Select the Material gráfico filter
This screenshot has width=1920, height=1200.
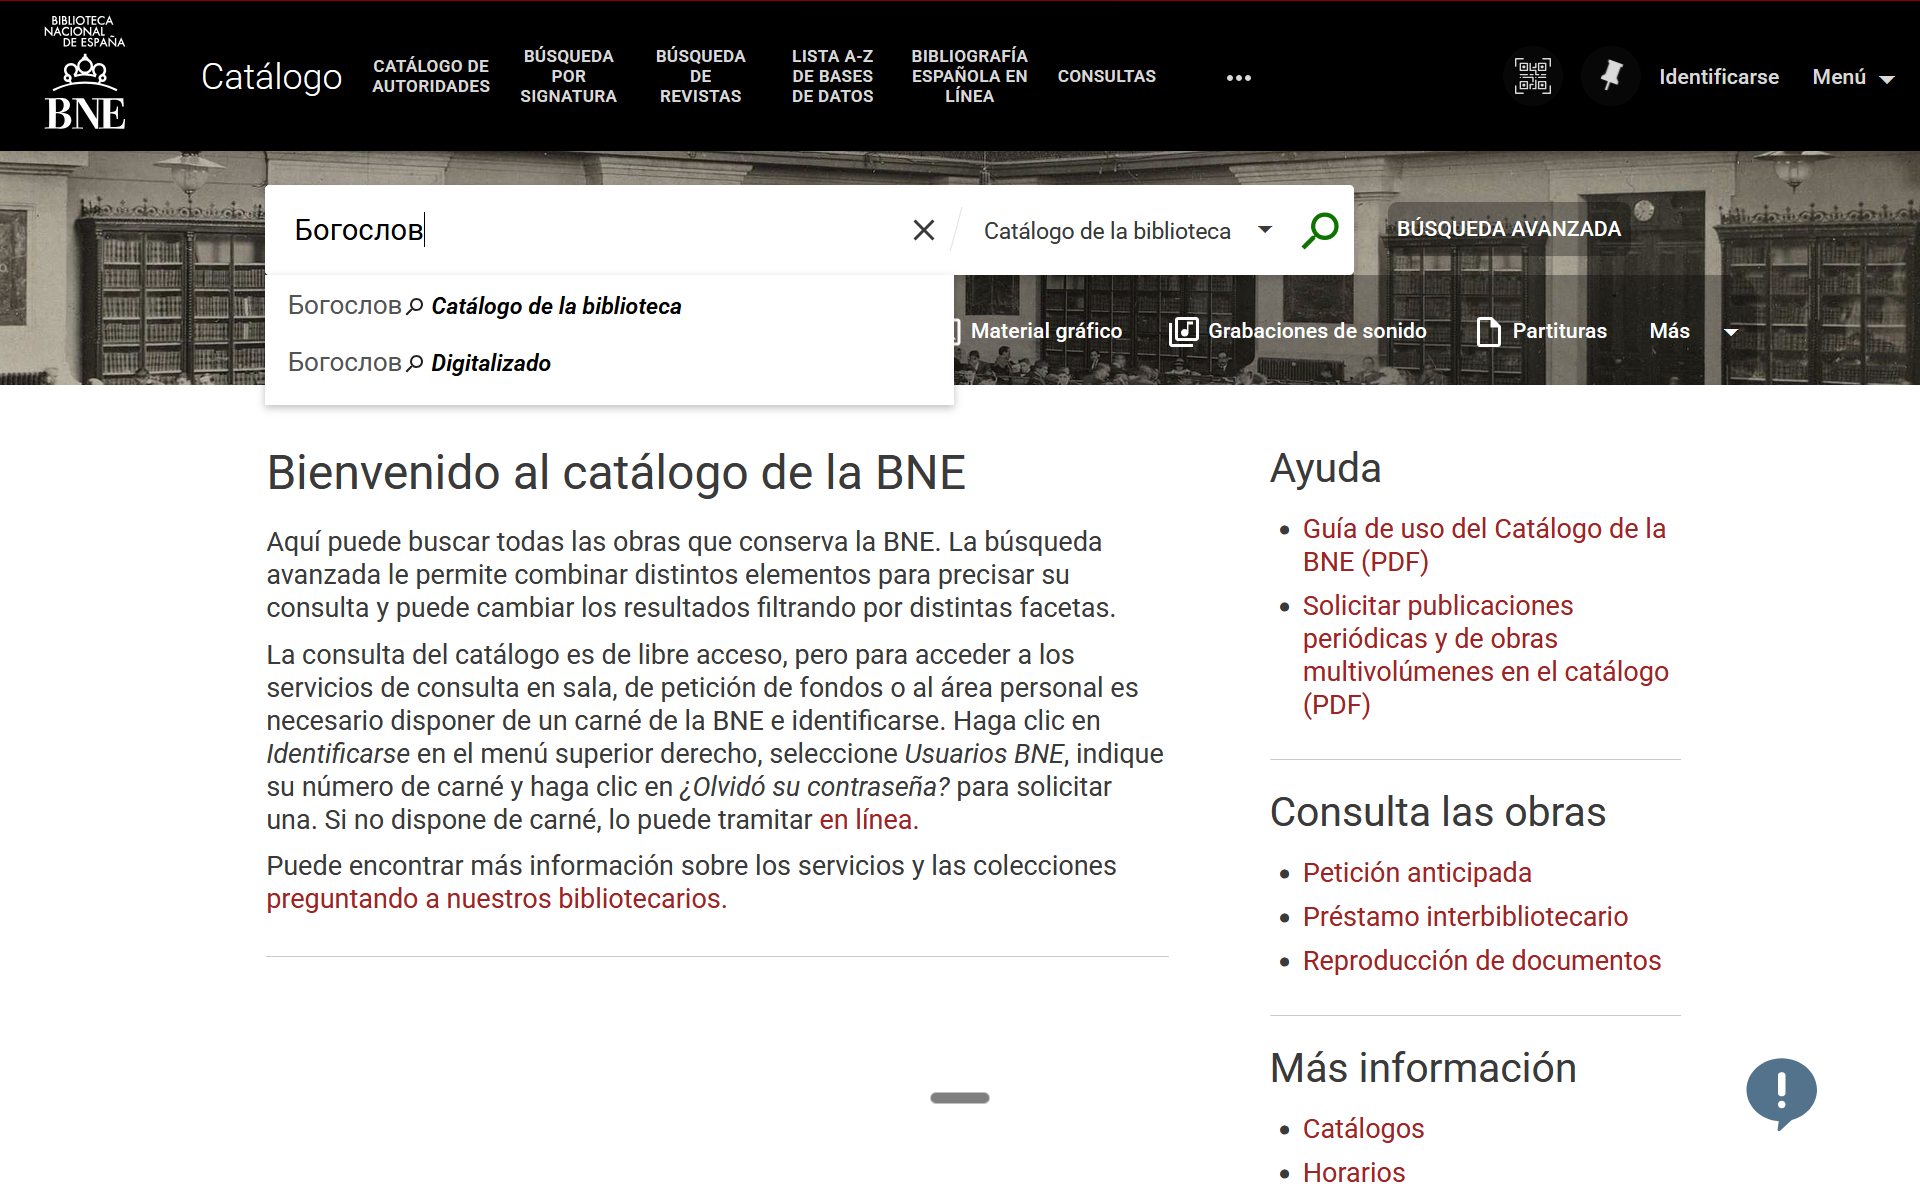point(1045,331)
